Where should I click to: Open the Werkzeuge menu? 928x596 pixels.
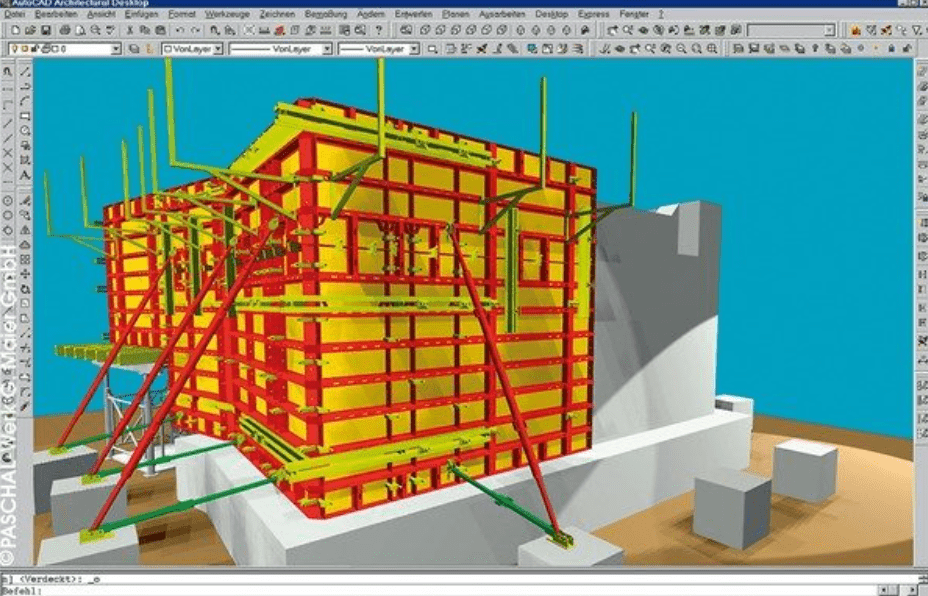[x=227, y=15]
